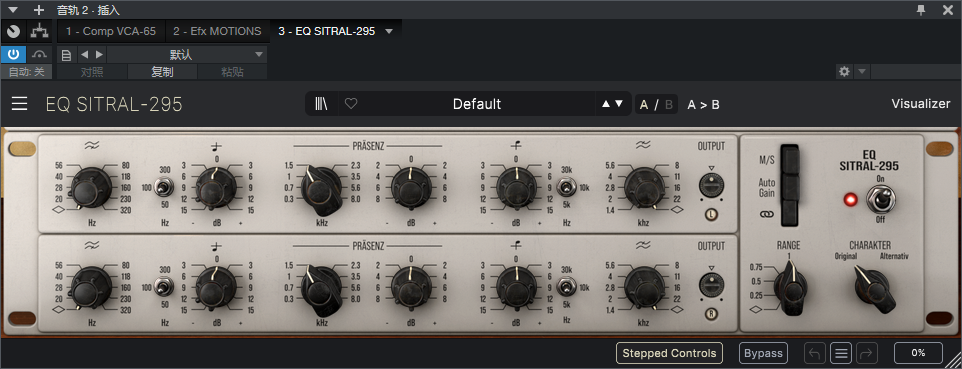Viewport: 962px width, 369px height.
Task: Add a new insert with plus icon
Action: [39, 10]
